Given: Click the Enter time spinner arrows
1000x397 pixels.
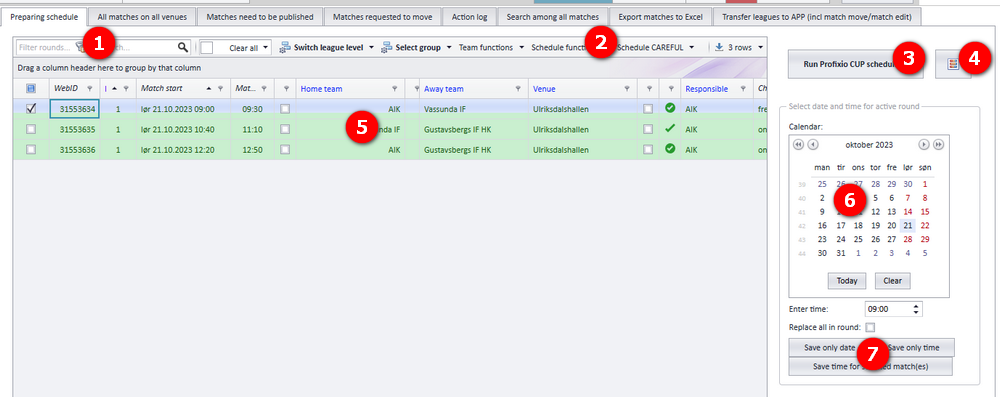Looking at the screenshot, I should pos(916,309).
